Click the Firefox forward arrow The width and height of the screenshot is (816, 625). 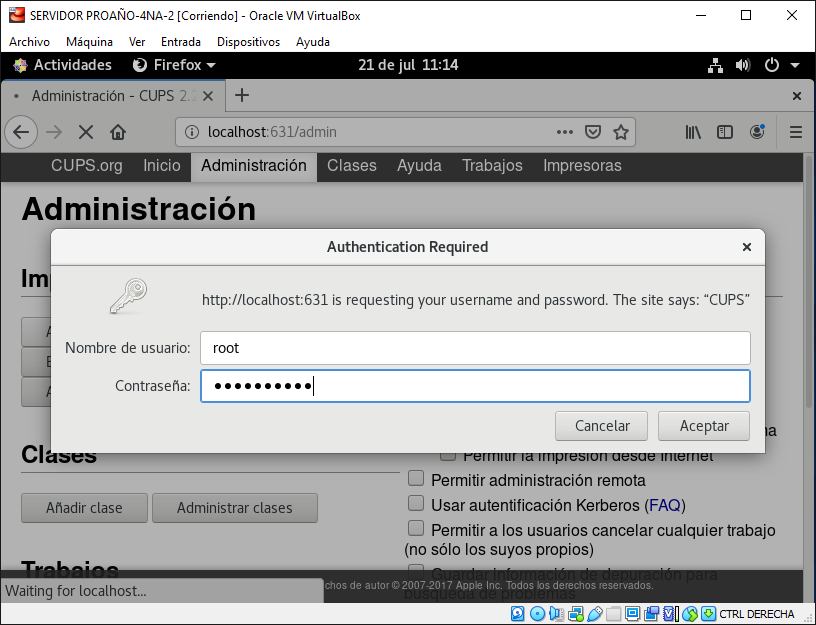point(54,132)
